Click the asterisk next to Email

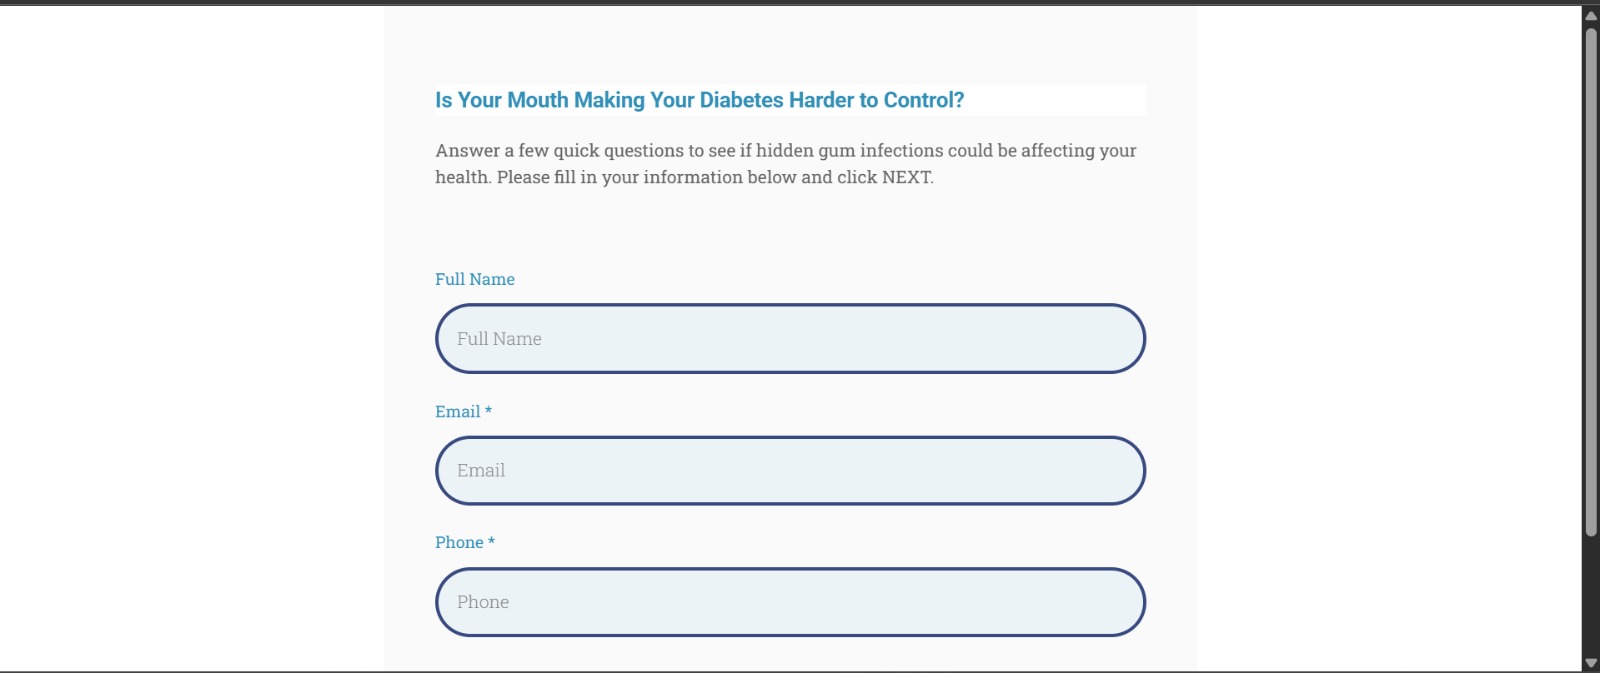pos(489,411)
